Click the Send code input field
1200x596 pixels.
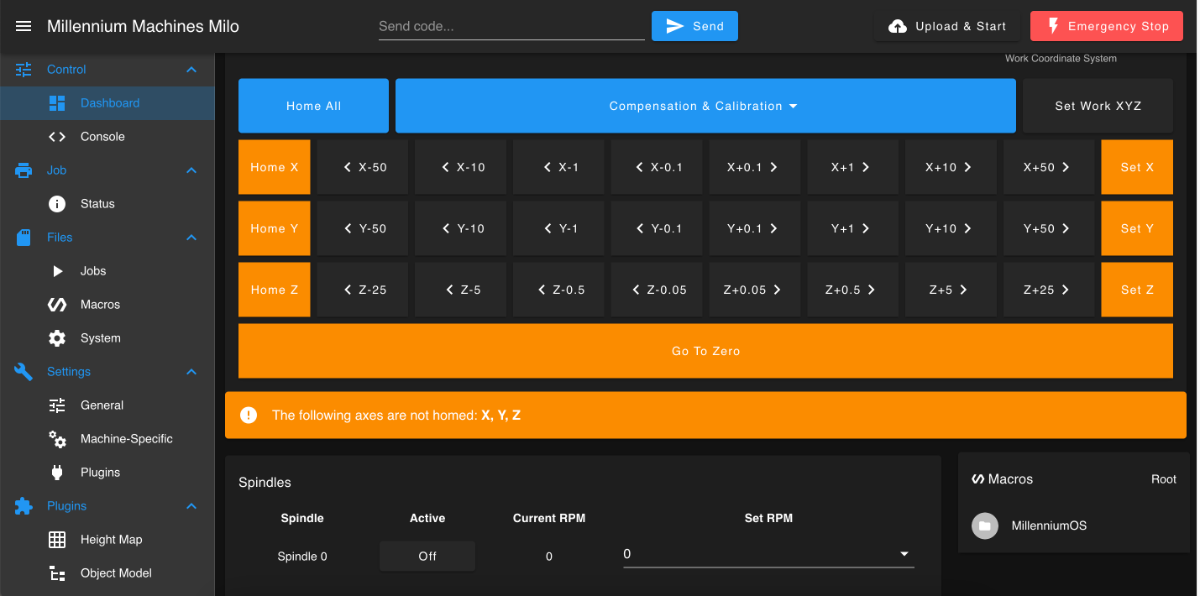point(511,26)
